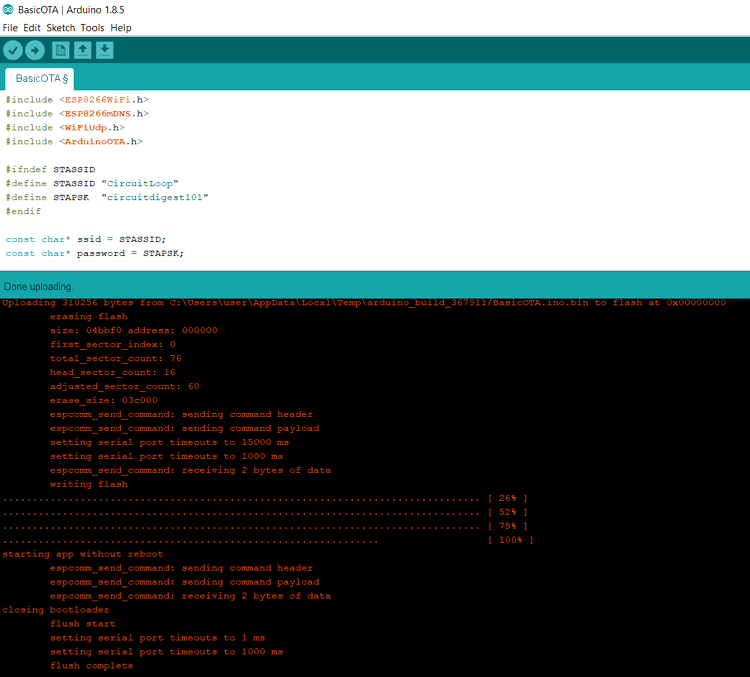The height and width of the screenshot is (677, 750).
Task: Click the Verify checkmark button
Action: [x=13, y=50]
